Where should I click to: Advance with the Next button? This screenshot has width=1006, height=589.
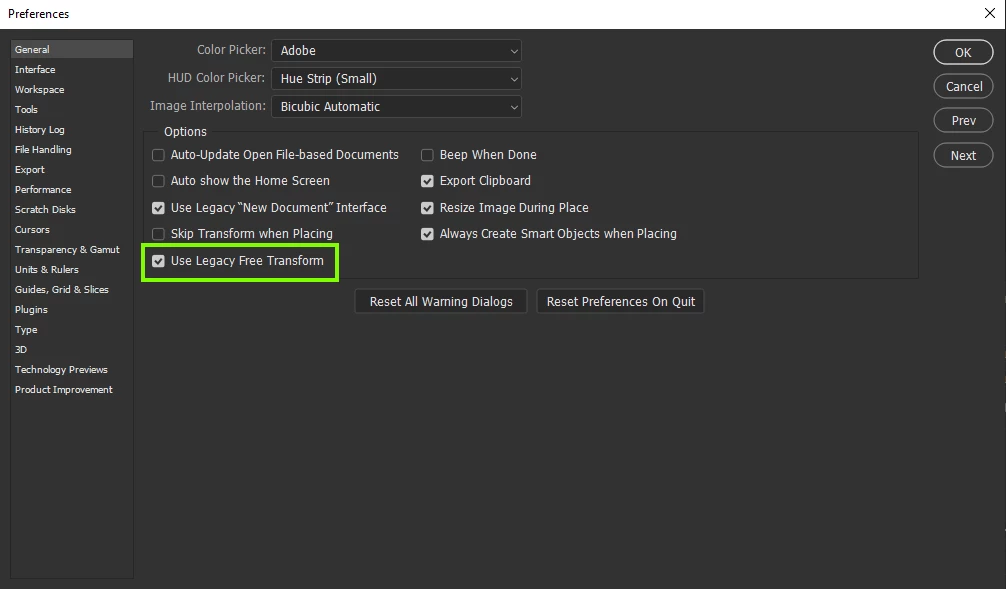[x=963, y=155]
